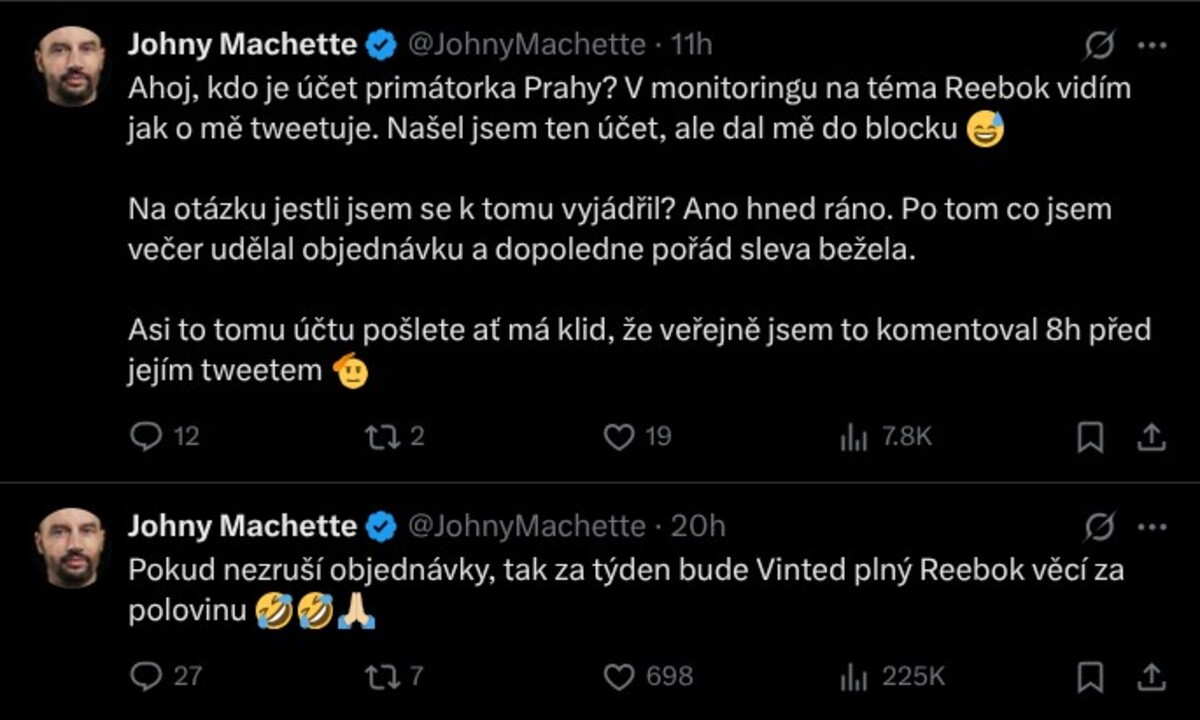Open more options menu on first tweet
The height and width of the screenshot is (720, 1200).
coord(1152,45)
